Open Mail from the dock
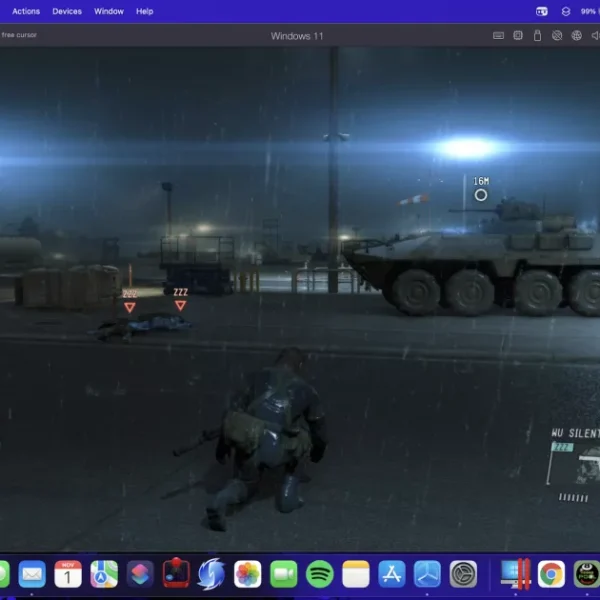The image size is (600, 600). point(32,574)
